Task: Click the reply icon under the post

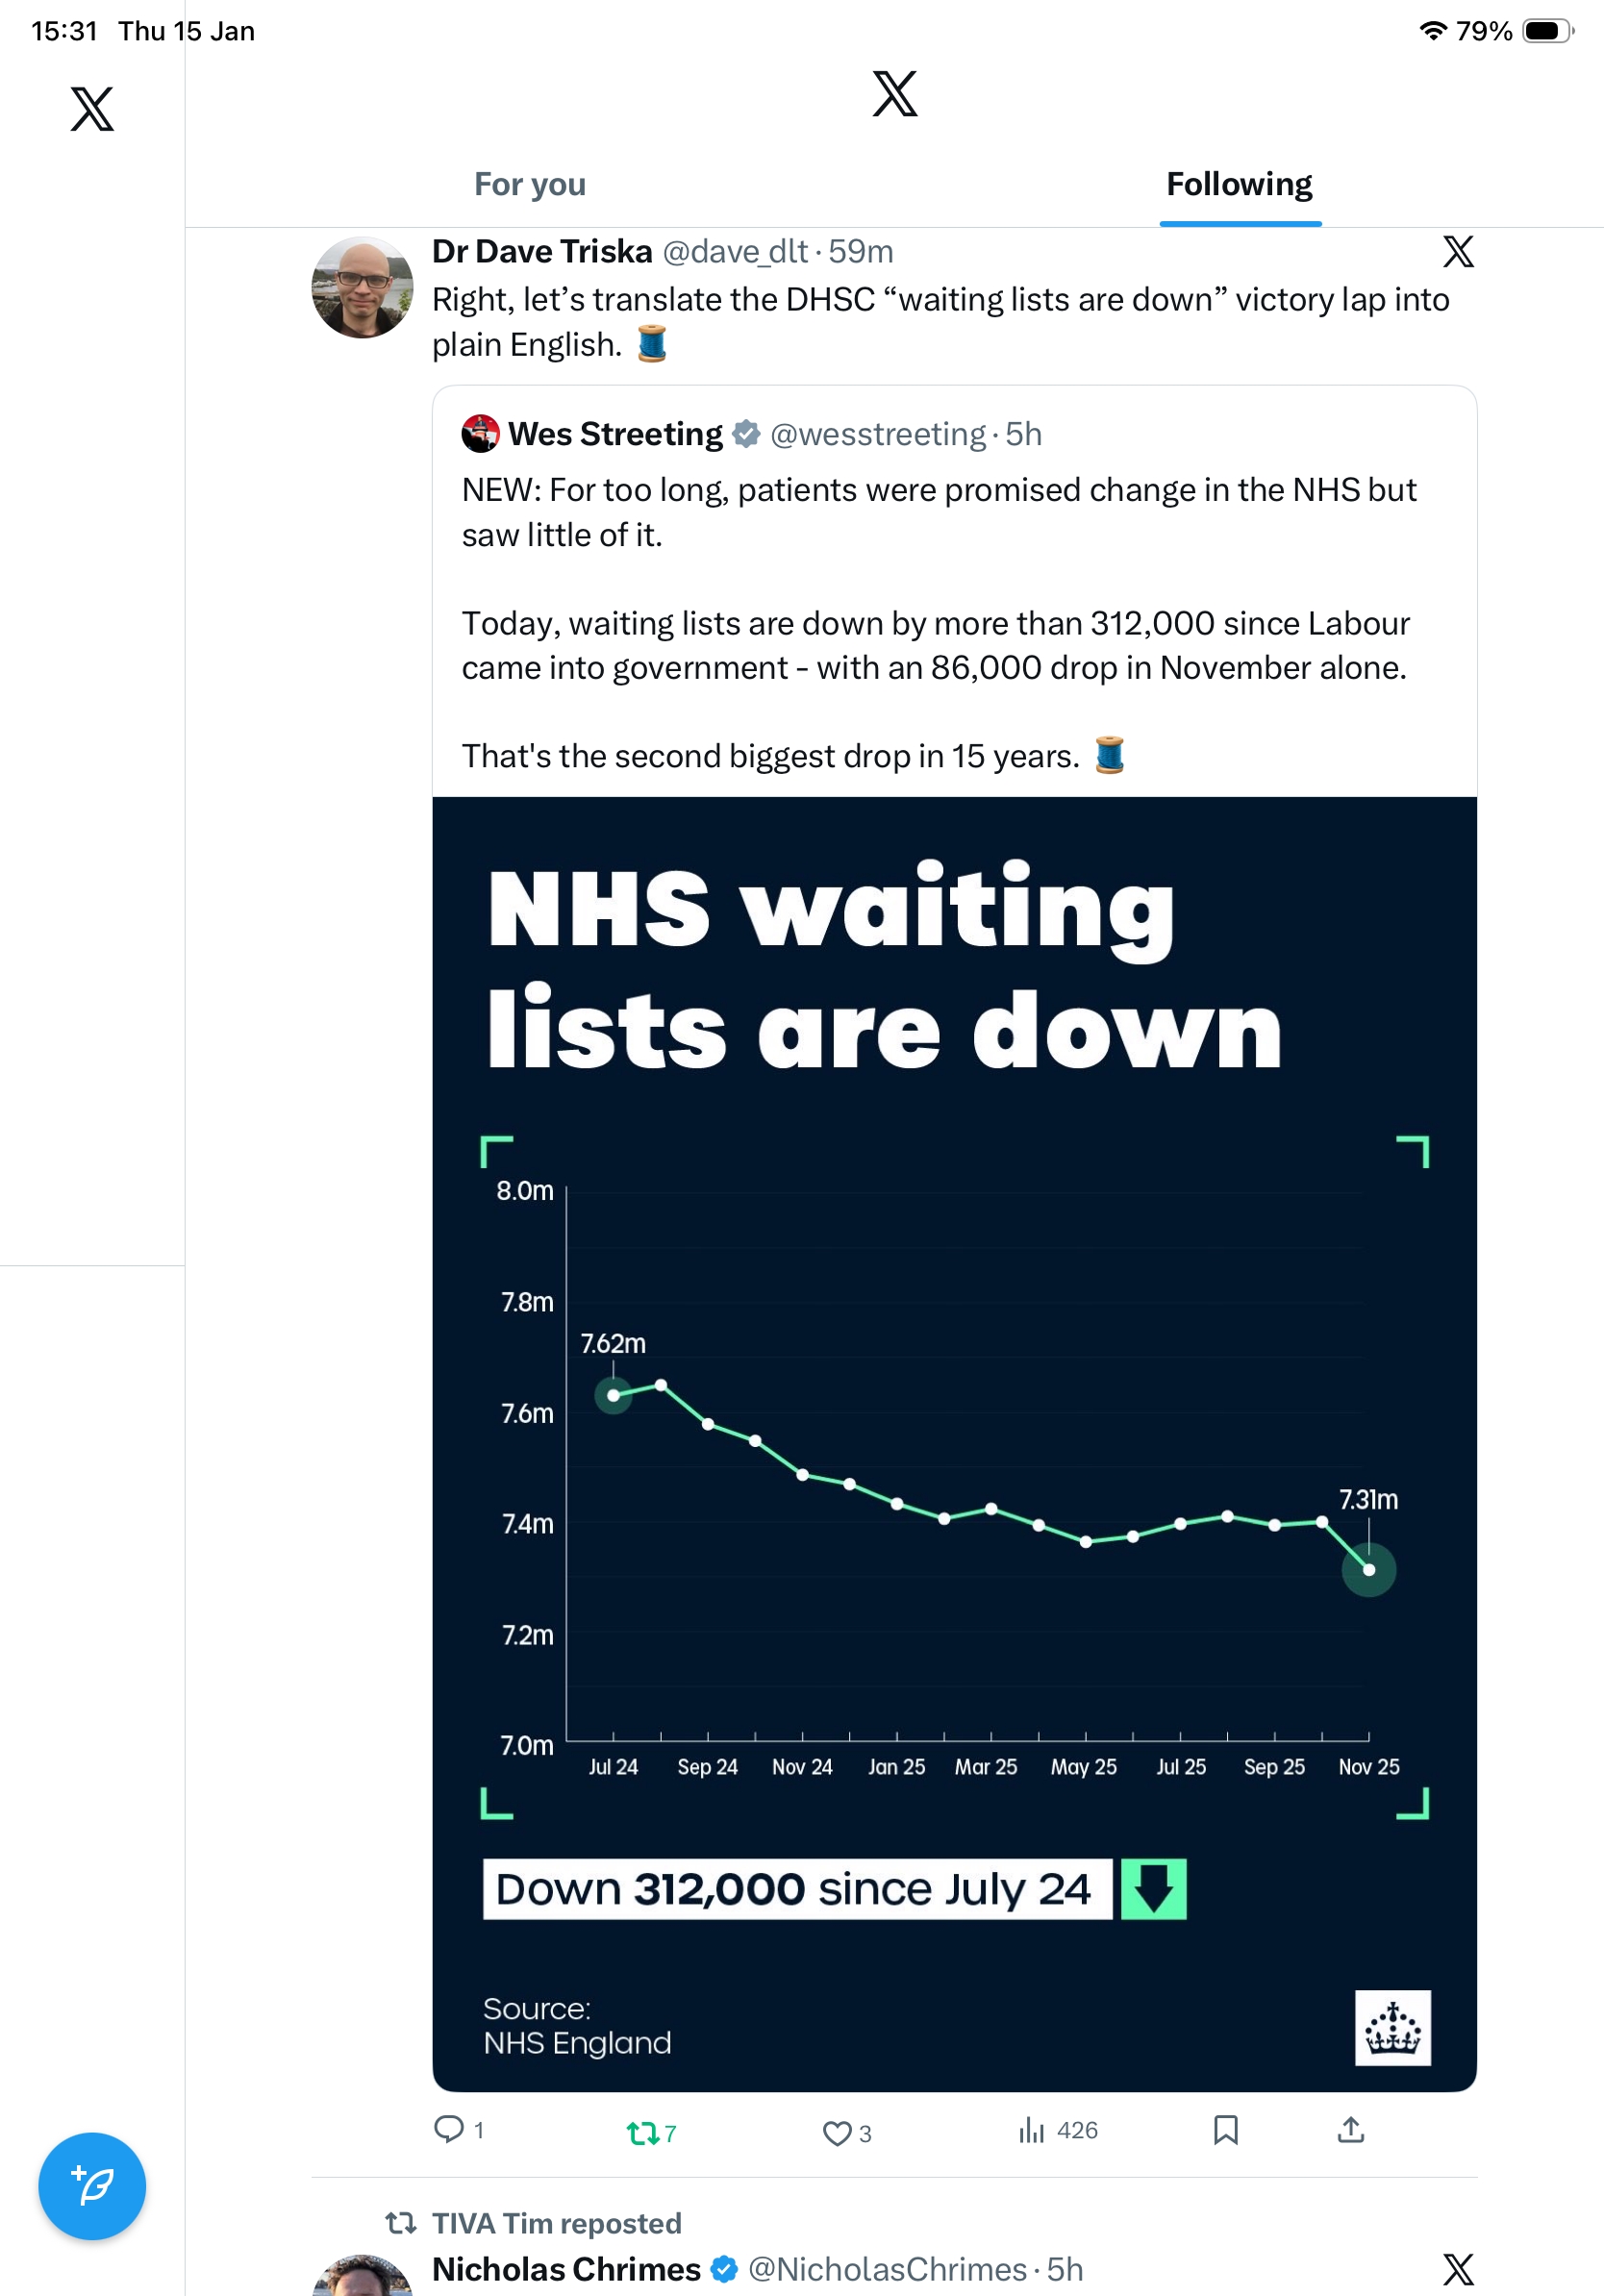Action: coord(449,2129)
